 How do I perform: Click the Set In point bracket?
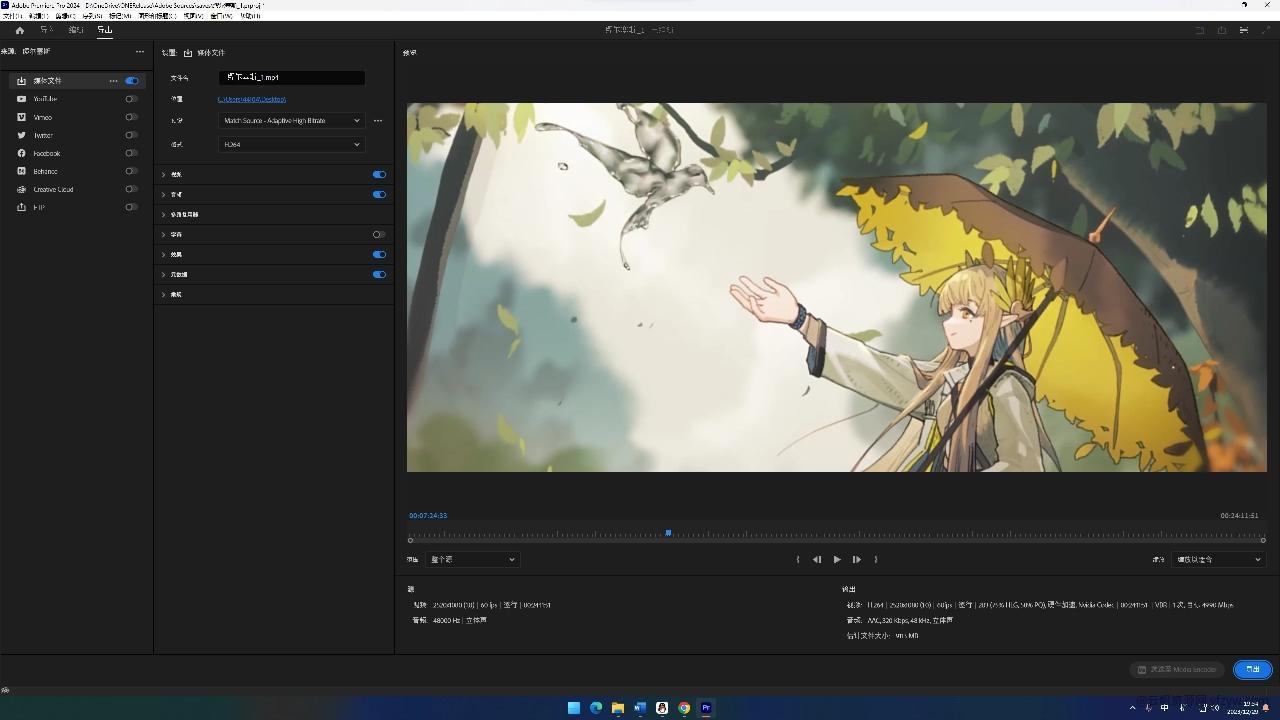[798, 560]
